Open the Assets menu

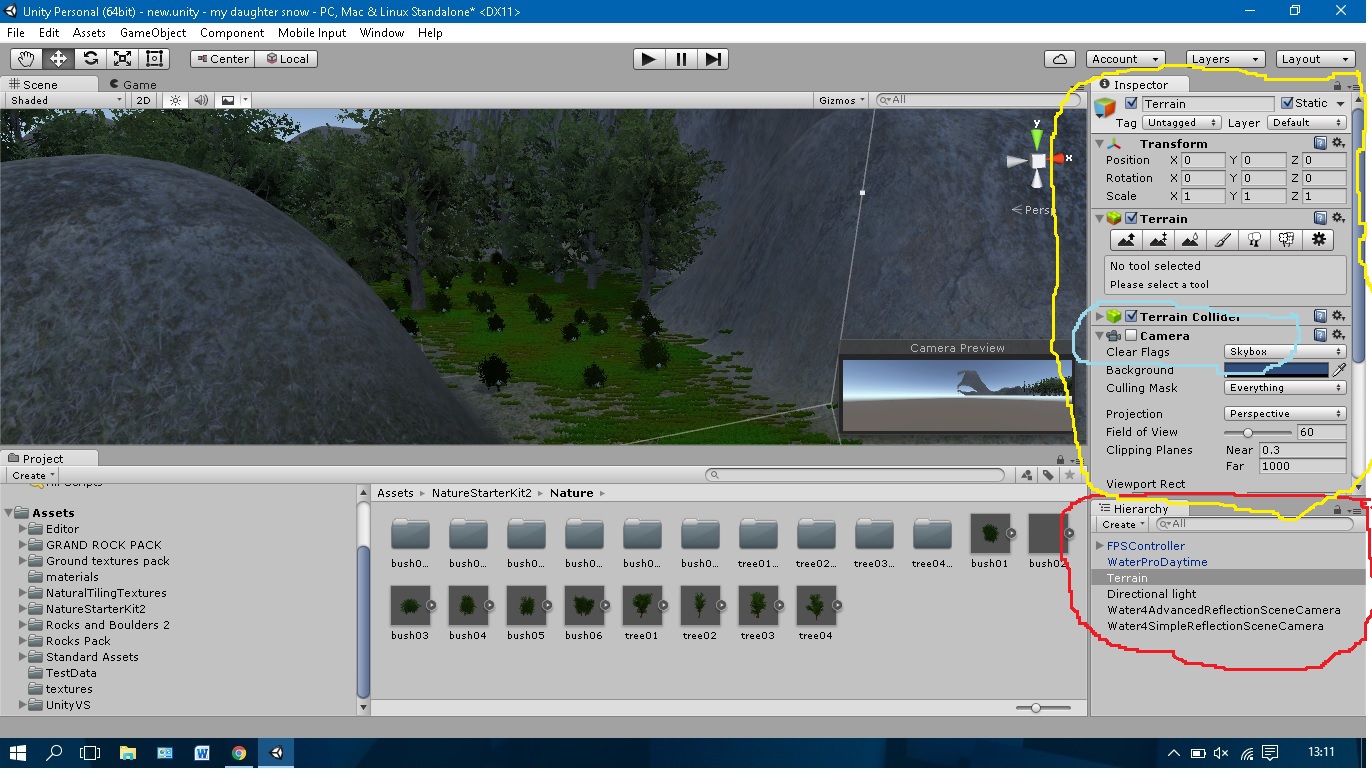click(89, 32)
